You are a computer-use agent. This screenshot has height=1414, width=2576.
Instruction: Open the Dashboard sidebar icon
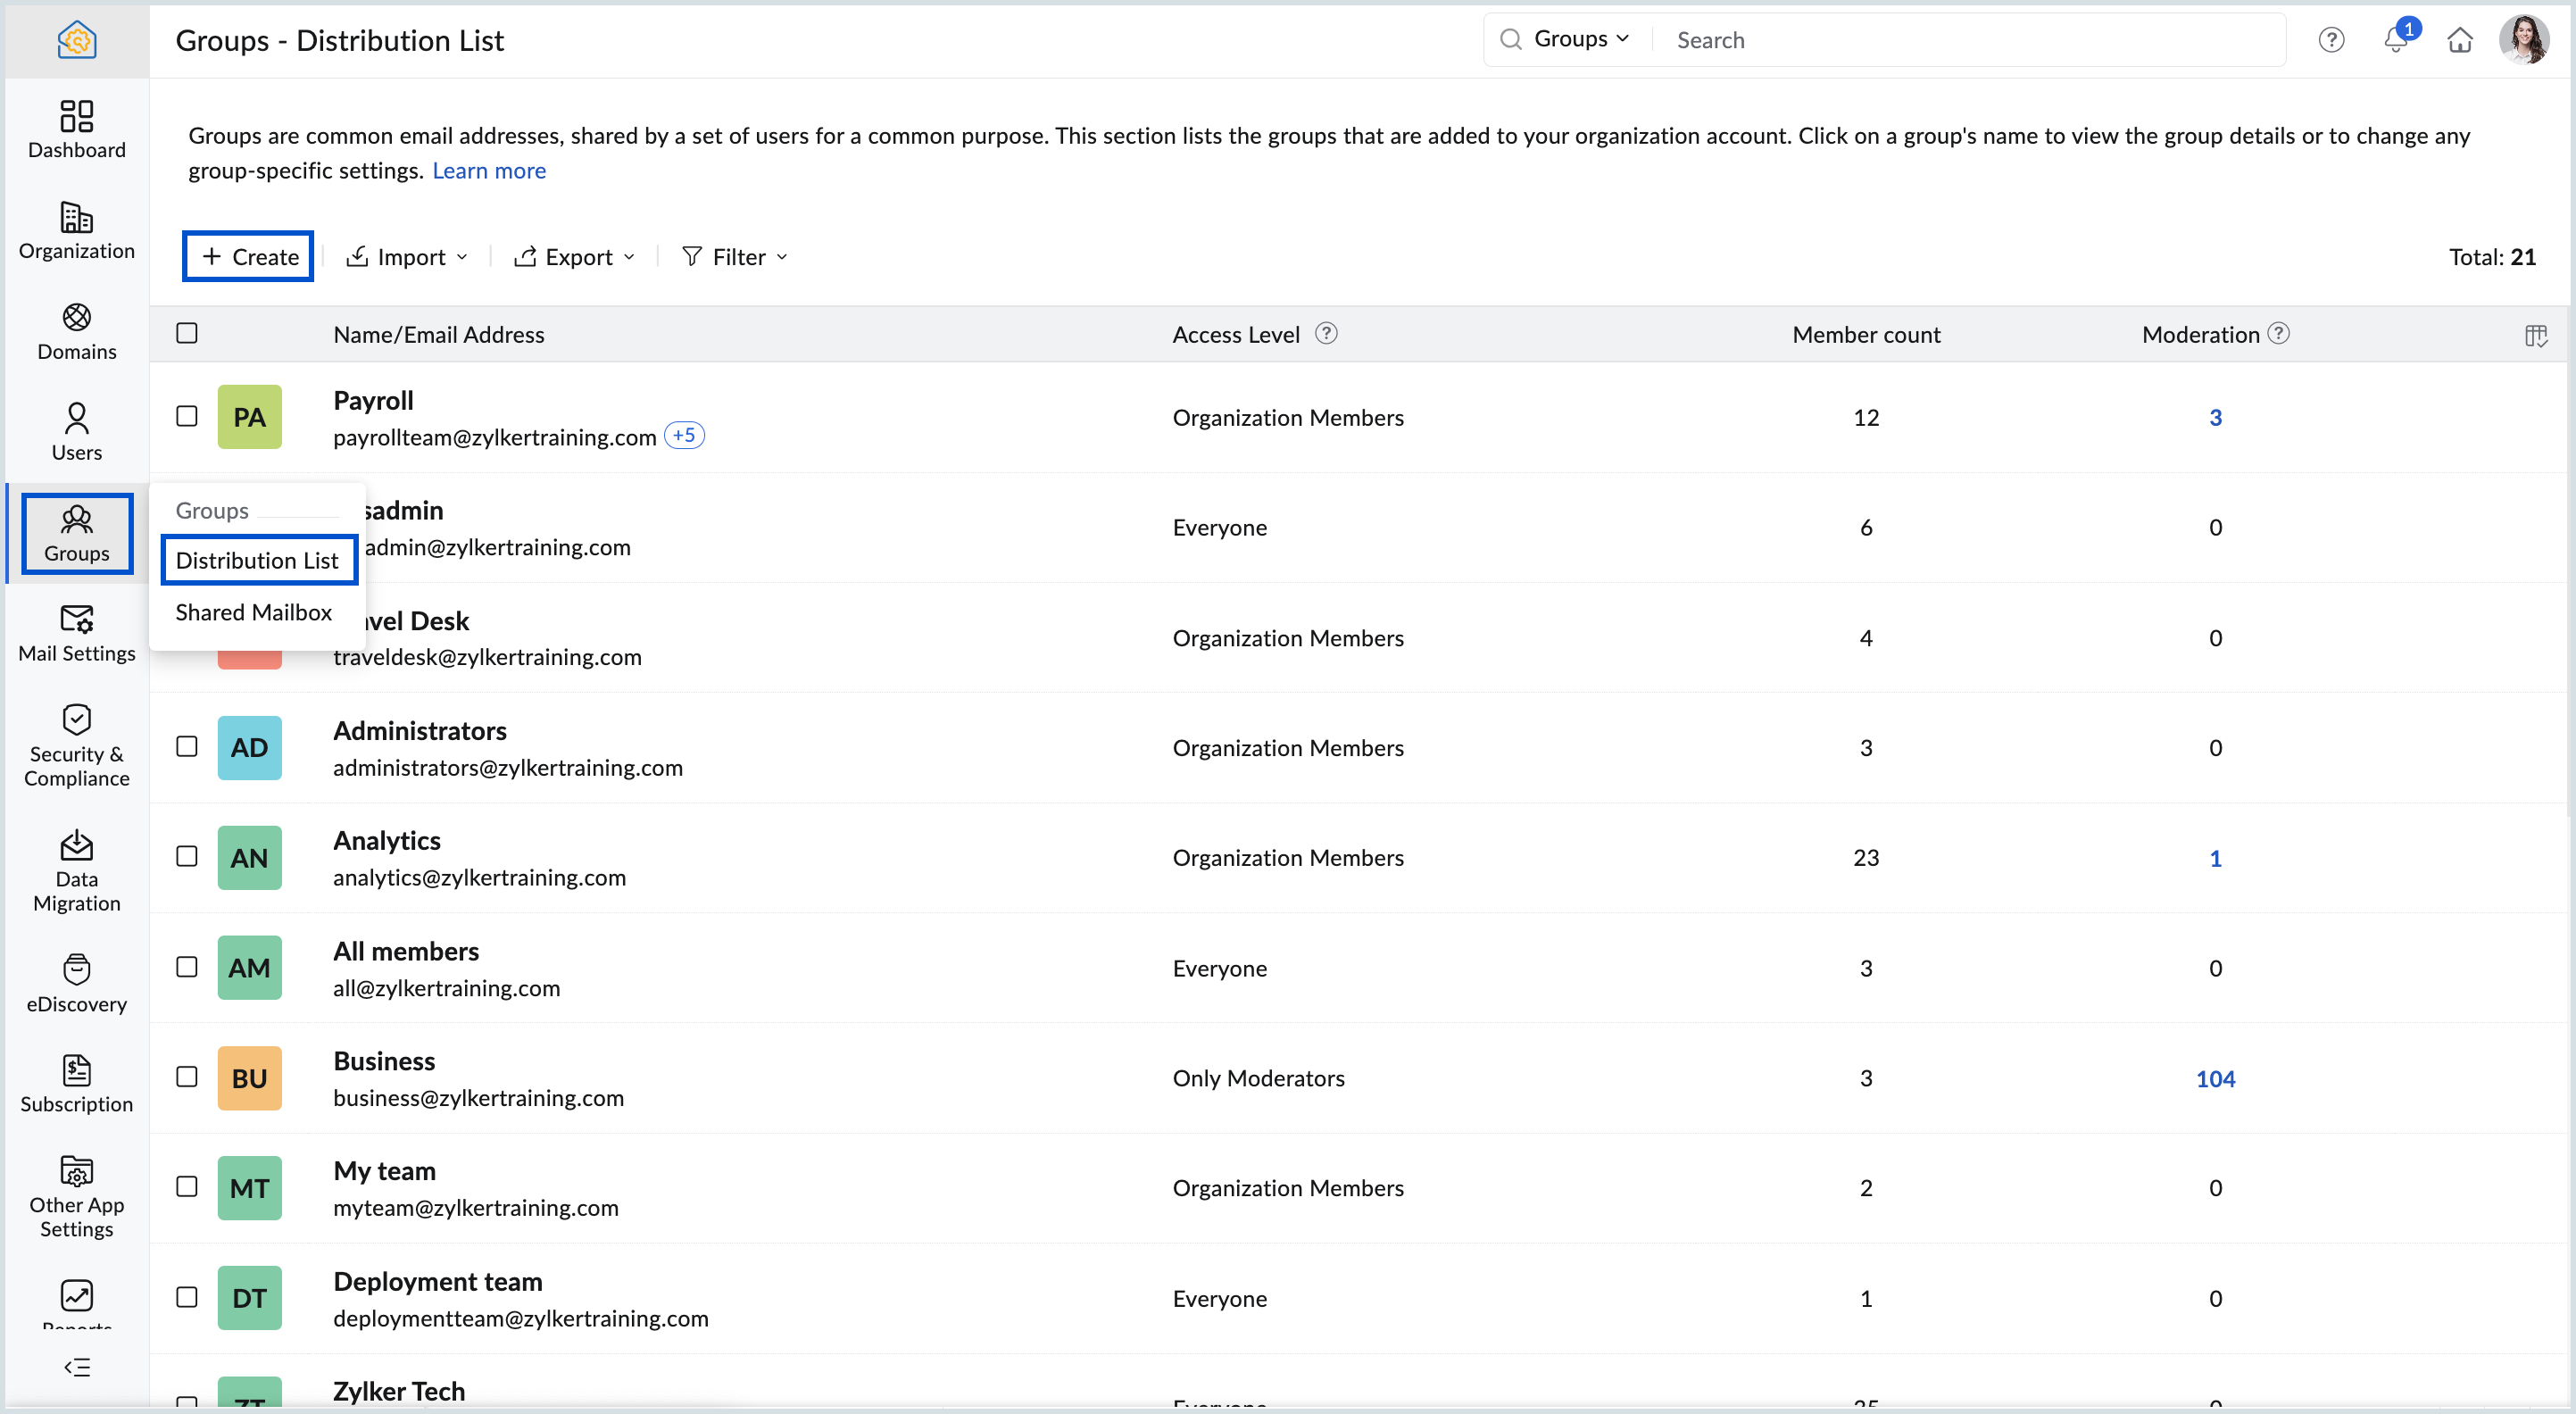click(76, 129)
